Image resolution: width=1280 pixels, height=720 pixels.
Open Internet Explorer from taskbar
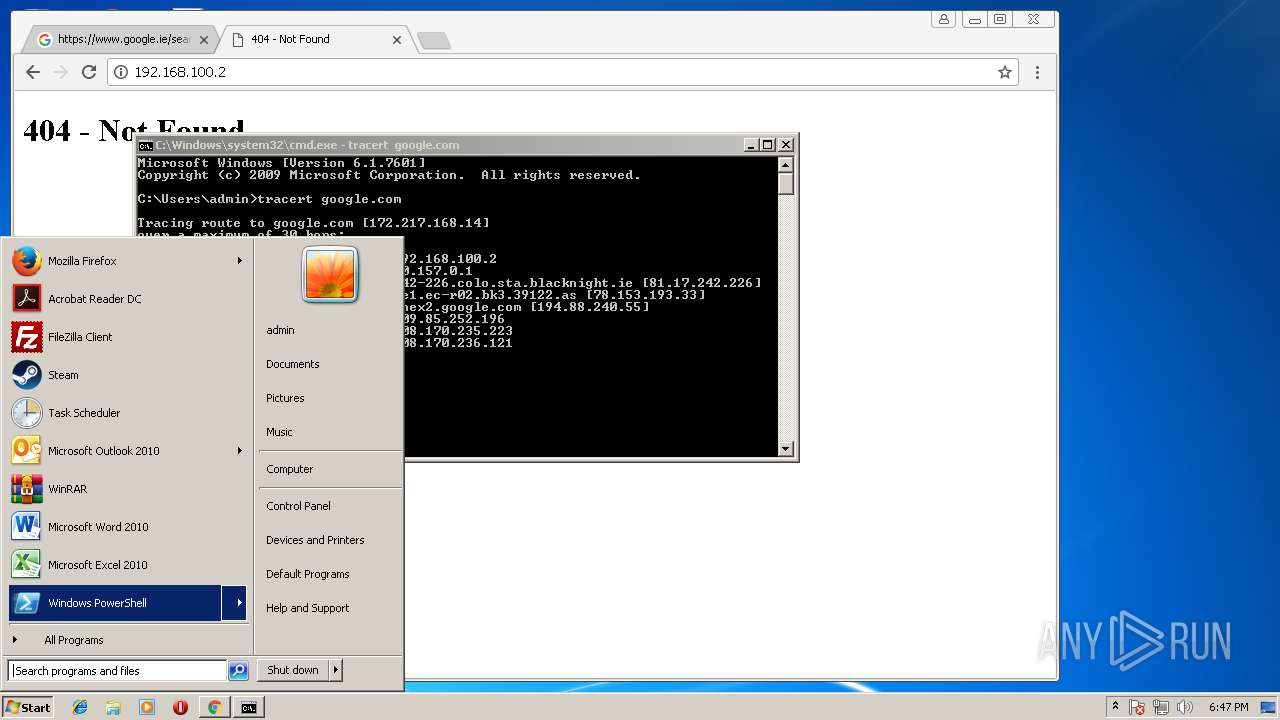pyautogui.click(x=80, y=707)
